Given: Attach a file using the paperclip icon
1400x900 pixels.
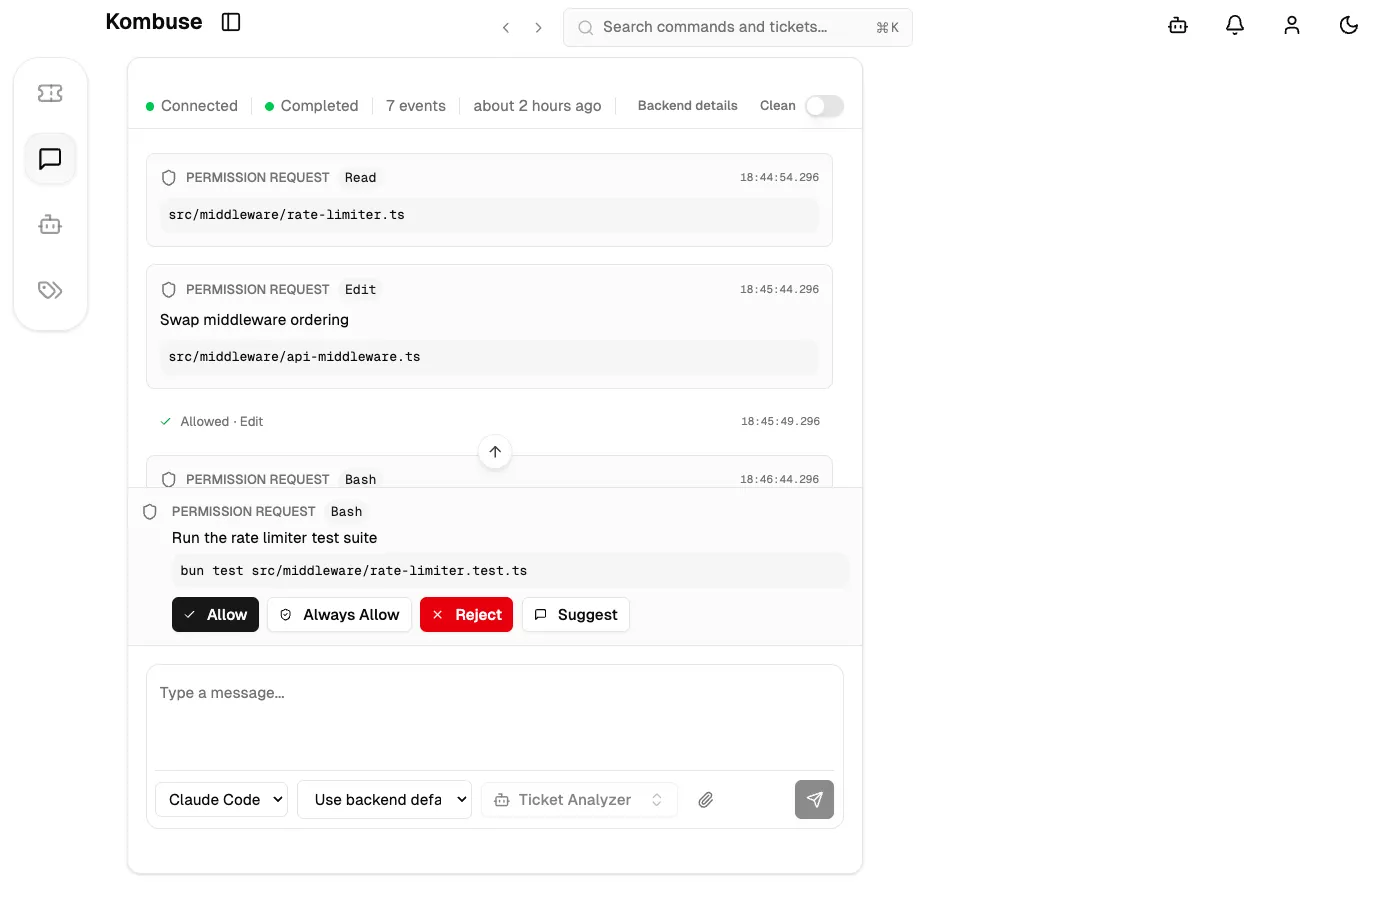Looking at the screenshot, I should point(705,799).
